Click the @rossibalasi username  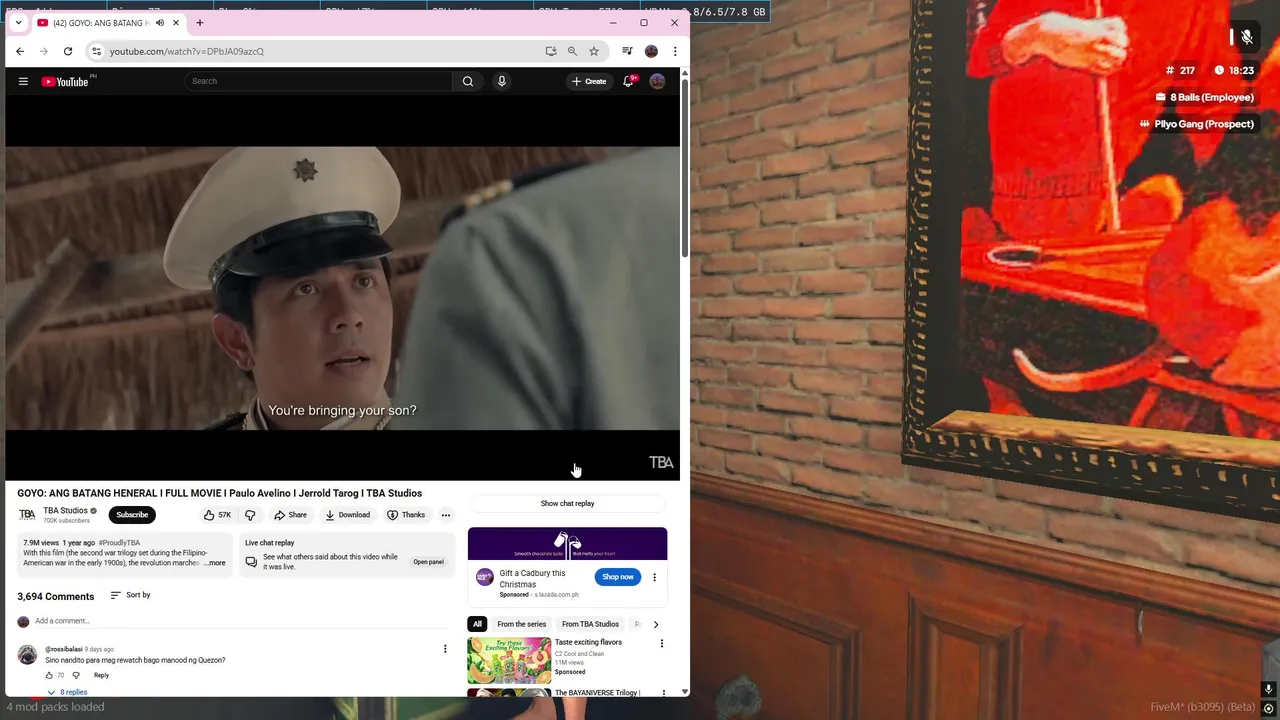point(63,649)
